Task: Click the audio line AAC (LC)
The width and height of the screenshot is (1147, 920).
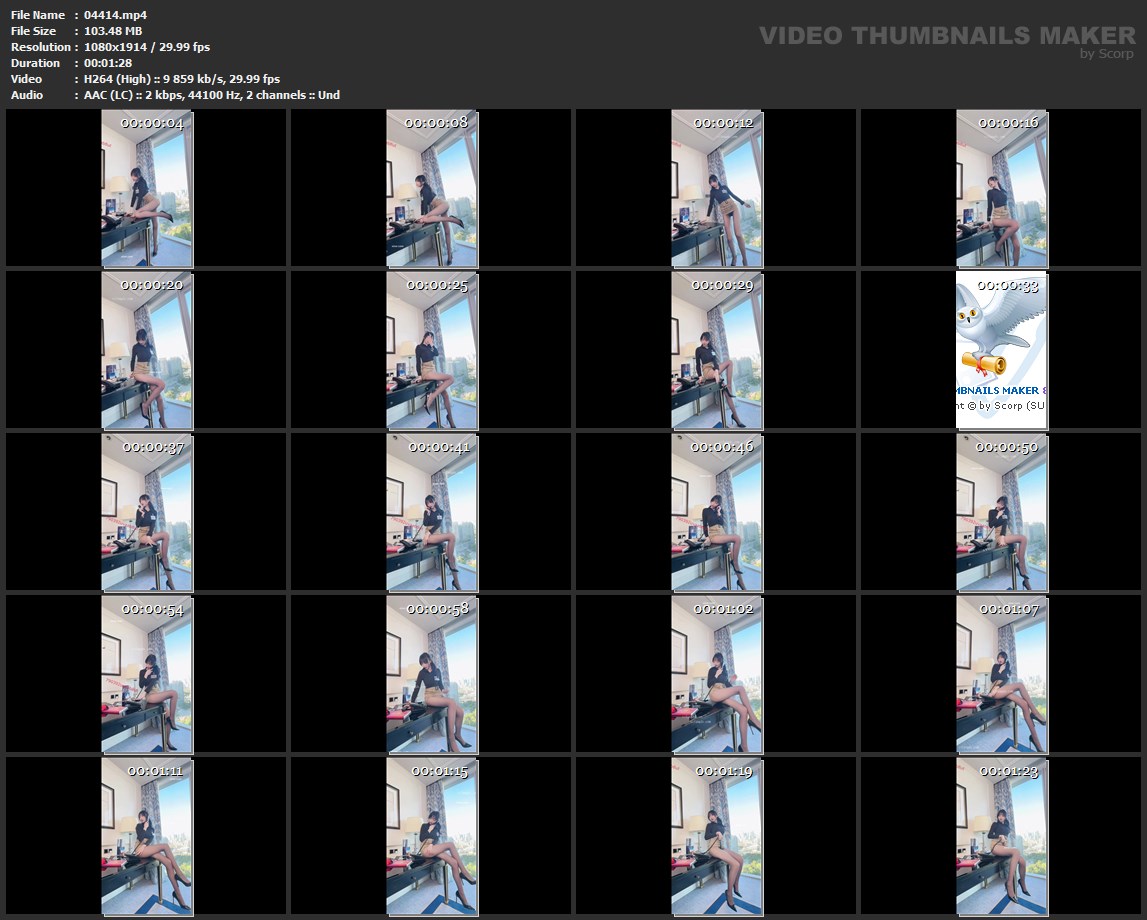Action: [x=211, y=95]
